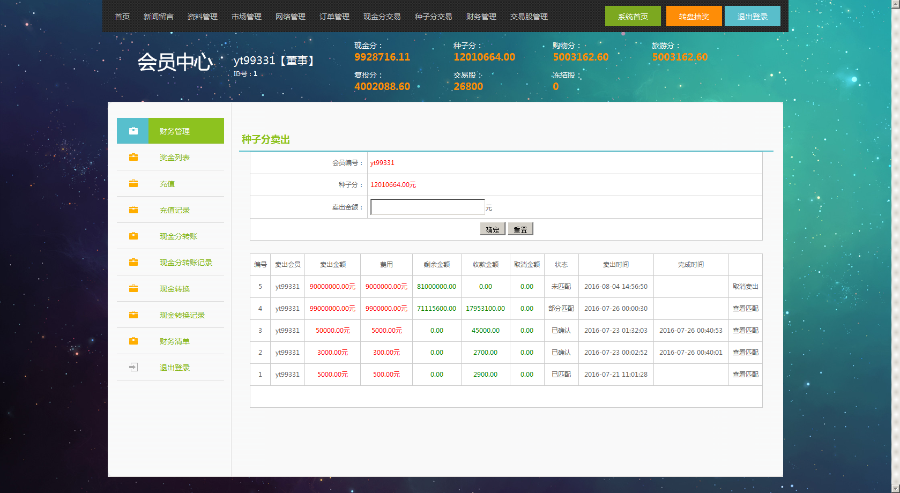Viewport: 900px width, 493px height.
Task: Open 首页 in the top navigation
Action: 122,17
